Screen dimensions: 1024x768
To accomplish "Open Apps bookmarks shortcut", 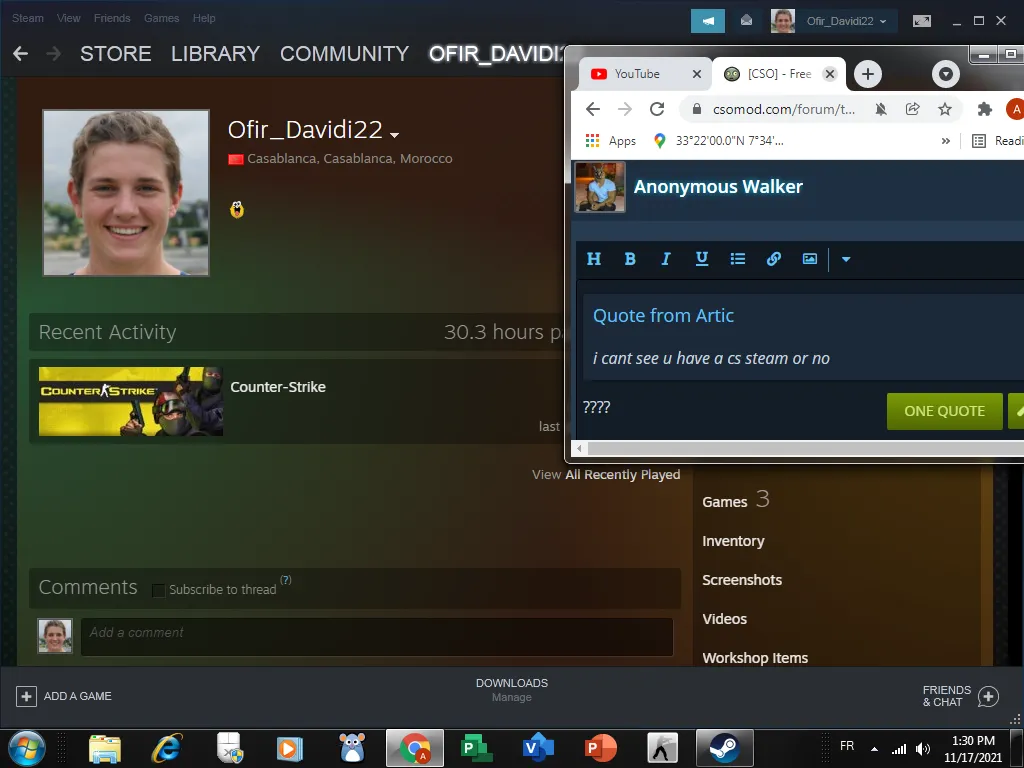I will click(611, 140).
